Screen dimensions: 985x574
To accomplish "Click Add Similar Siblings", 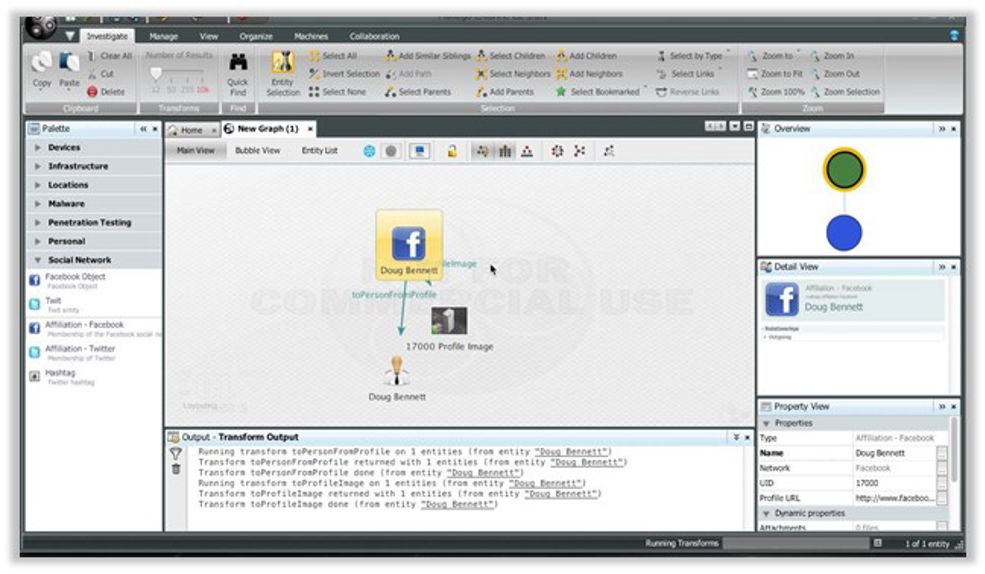I will (x=427, y=56).
